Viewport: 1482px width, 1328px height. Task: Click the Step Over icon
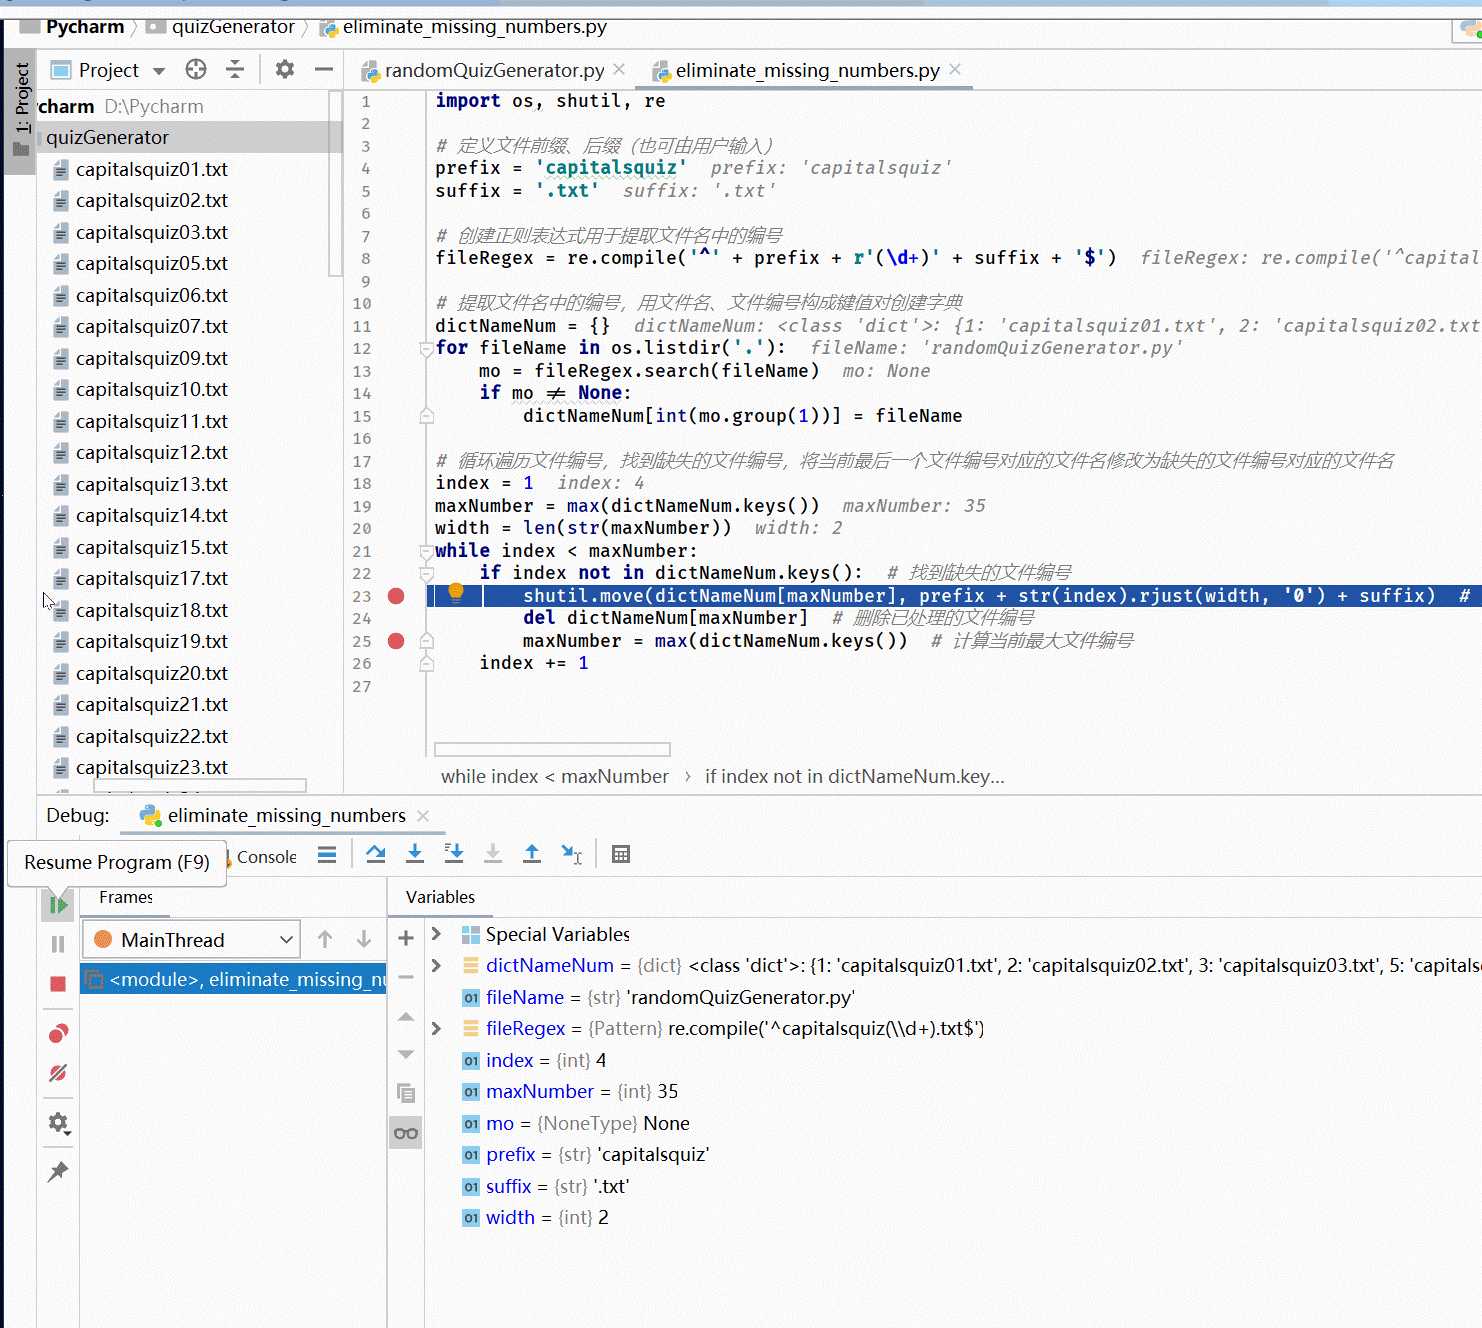376,854
